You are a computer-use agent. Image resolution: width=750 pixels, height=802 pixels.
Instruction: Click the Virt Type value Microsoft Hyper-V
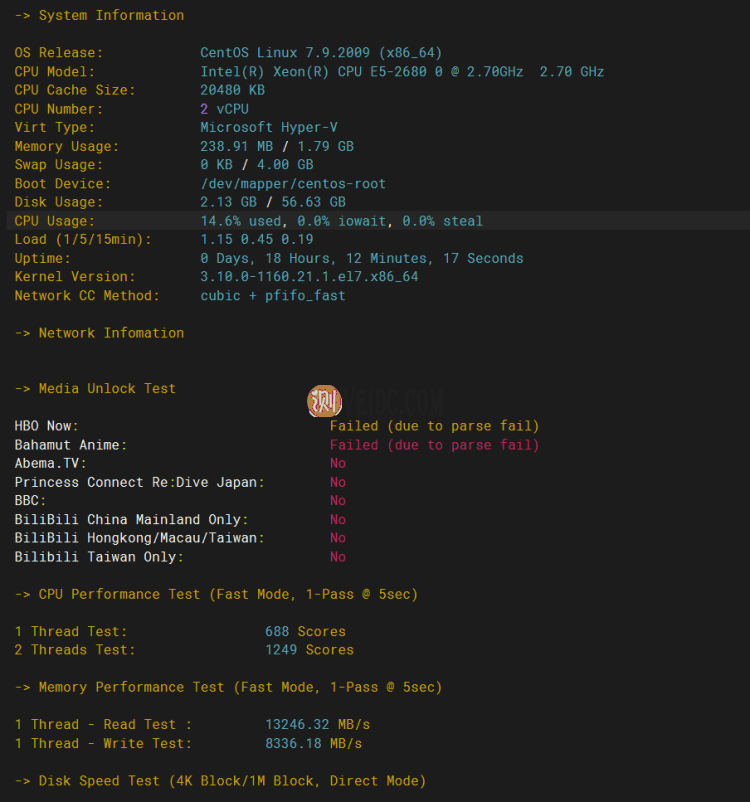pyautogui.click(x=269, y=127)
